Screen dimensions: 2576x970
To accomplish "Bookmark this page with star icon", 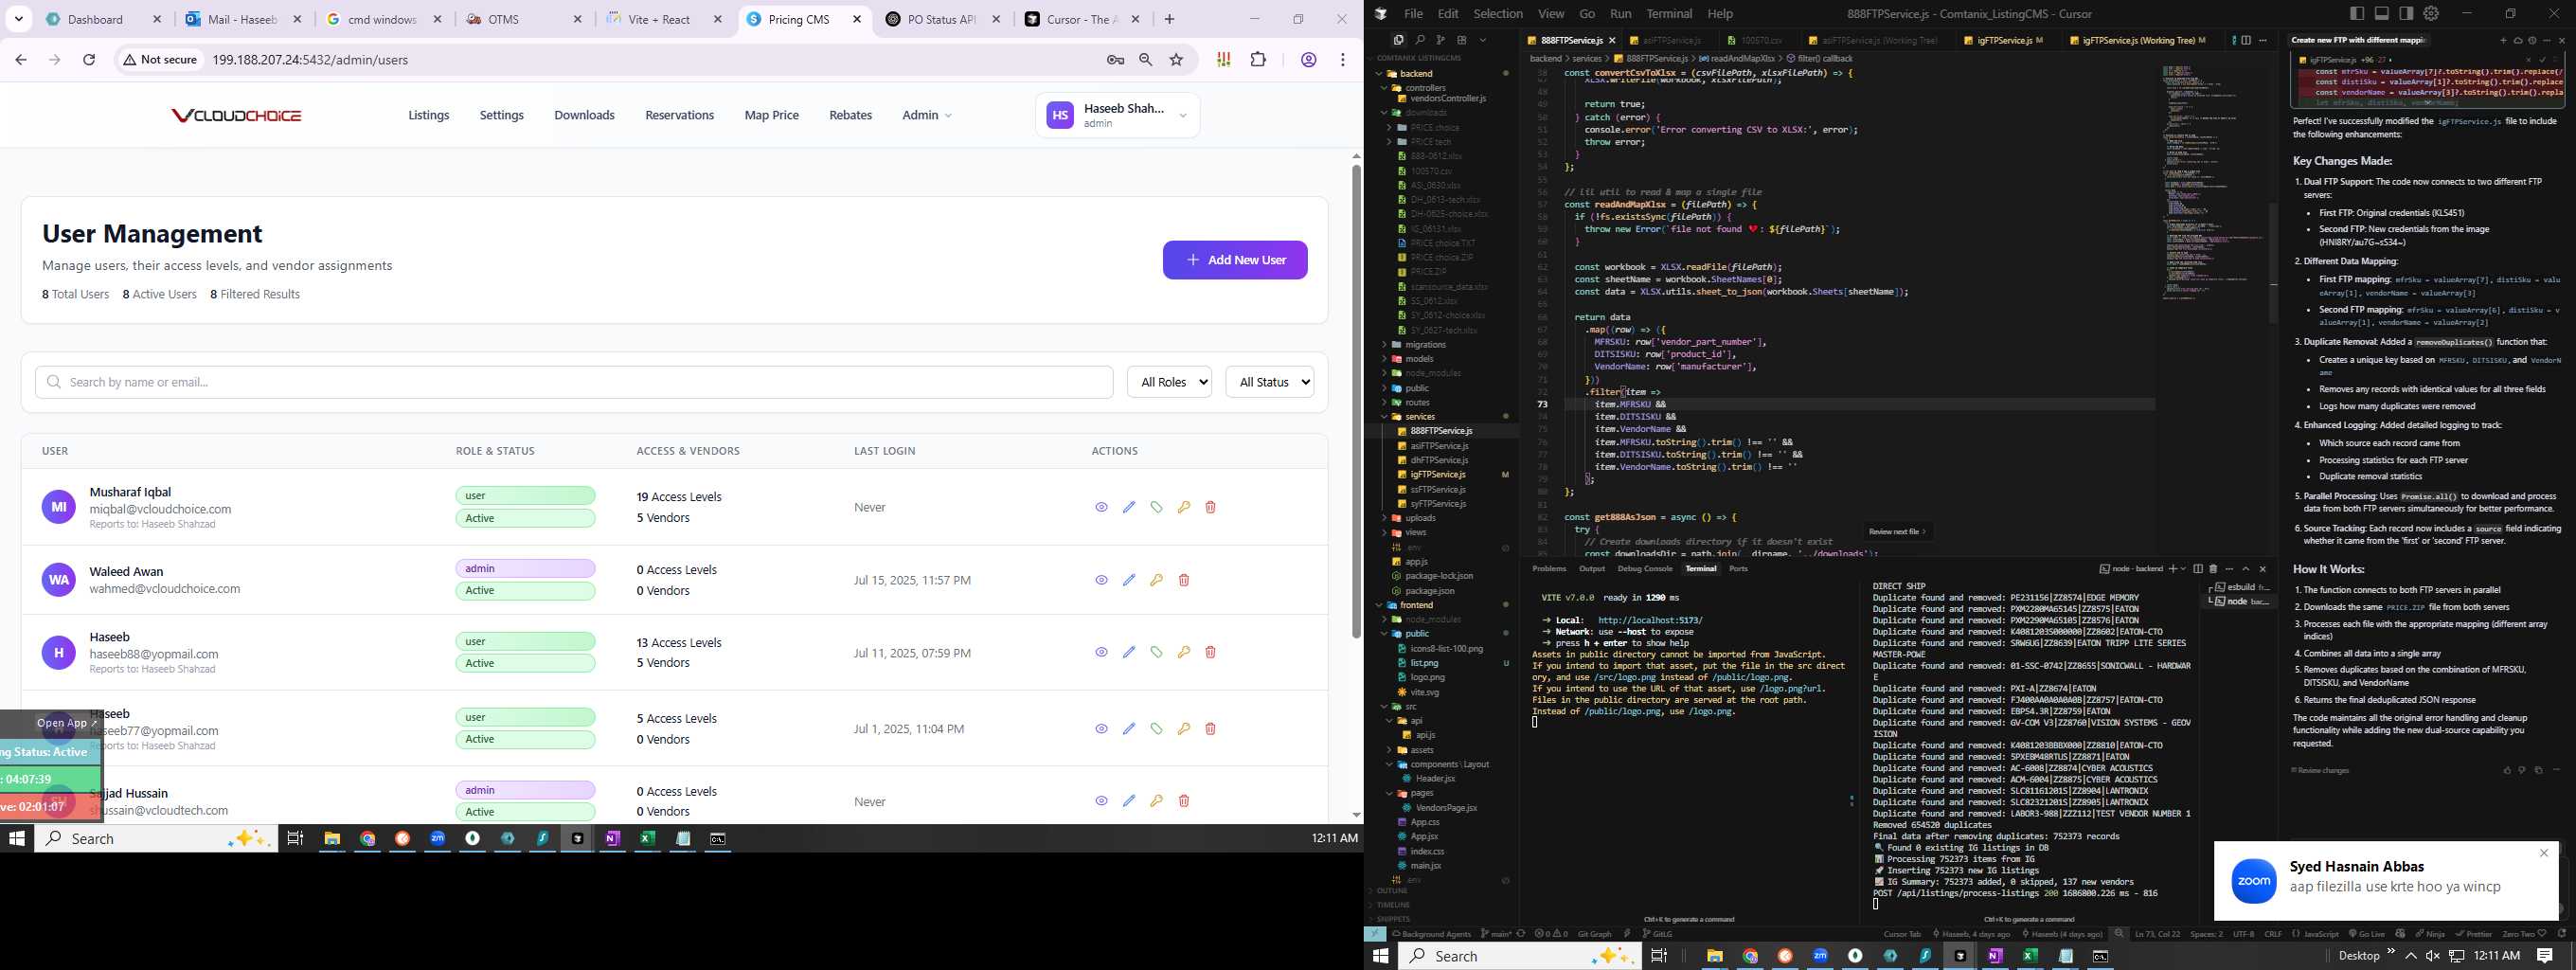I will [x=1176, y=60].
